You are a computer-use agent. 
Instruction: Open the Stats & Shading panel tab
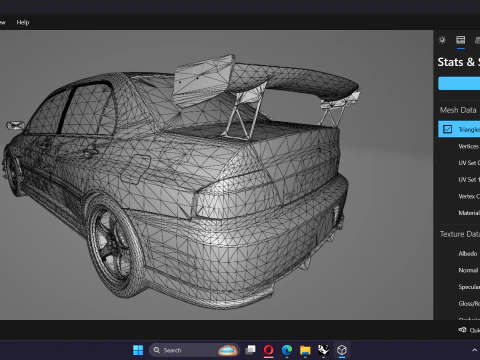(x=461, y=40)
